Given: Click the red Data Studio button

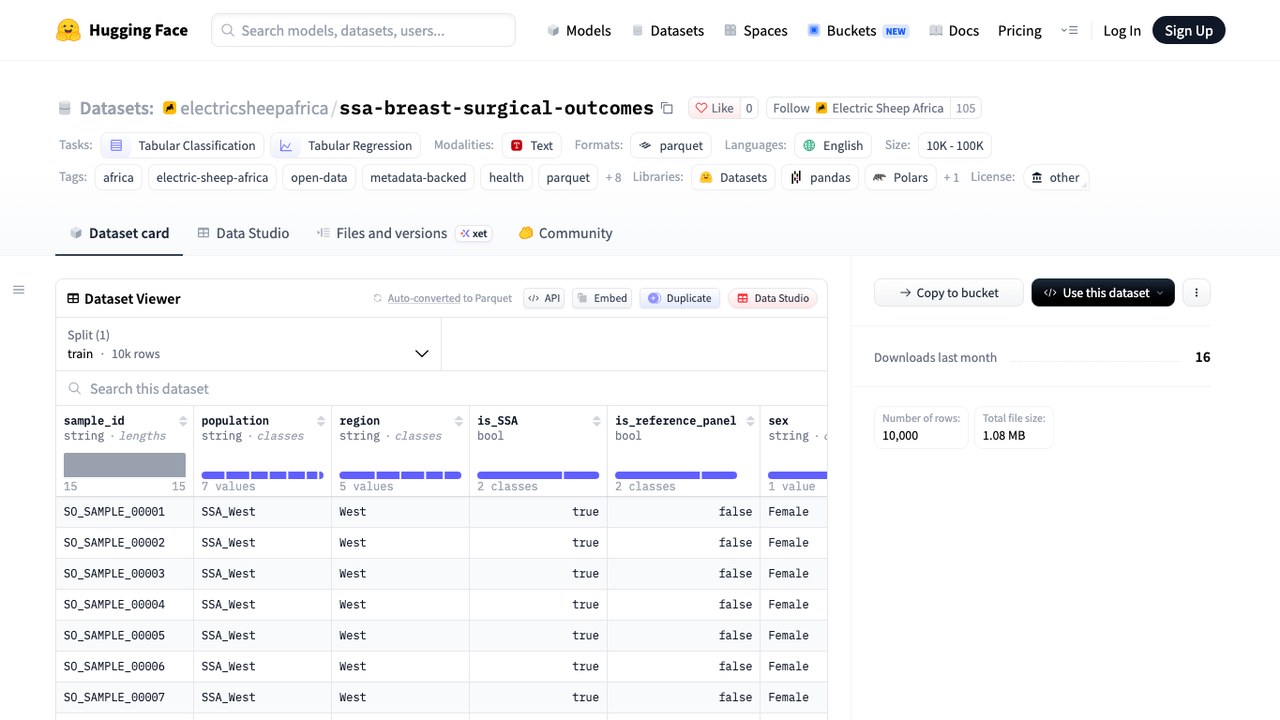Looking at the screenshot, I should pyautogui.click(x=772, y=298).
